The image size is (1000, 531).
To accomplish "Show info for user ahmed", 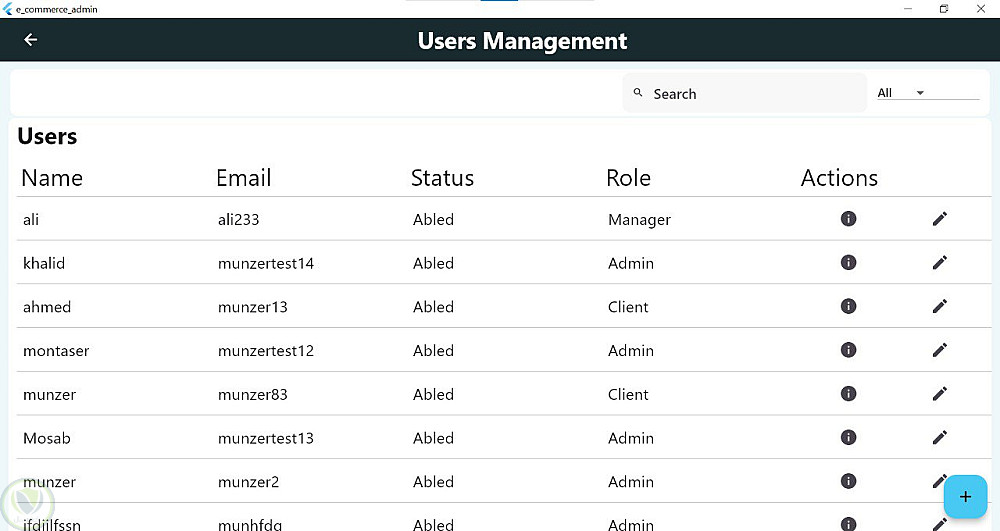I will point(848,306).
